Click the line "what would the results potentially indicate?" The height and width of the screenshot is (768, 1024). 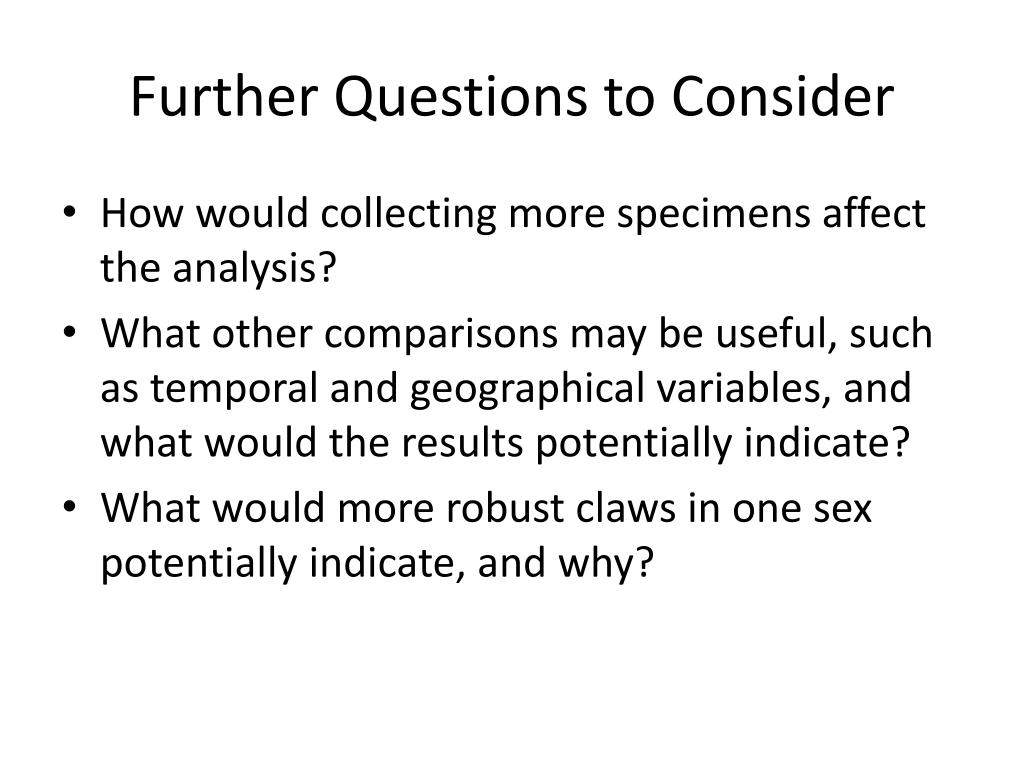click(505, 443)
